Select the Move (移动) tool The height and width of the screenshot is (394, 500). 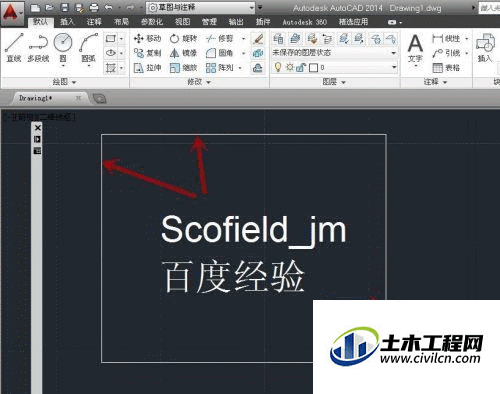147,39
